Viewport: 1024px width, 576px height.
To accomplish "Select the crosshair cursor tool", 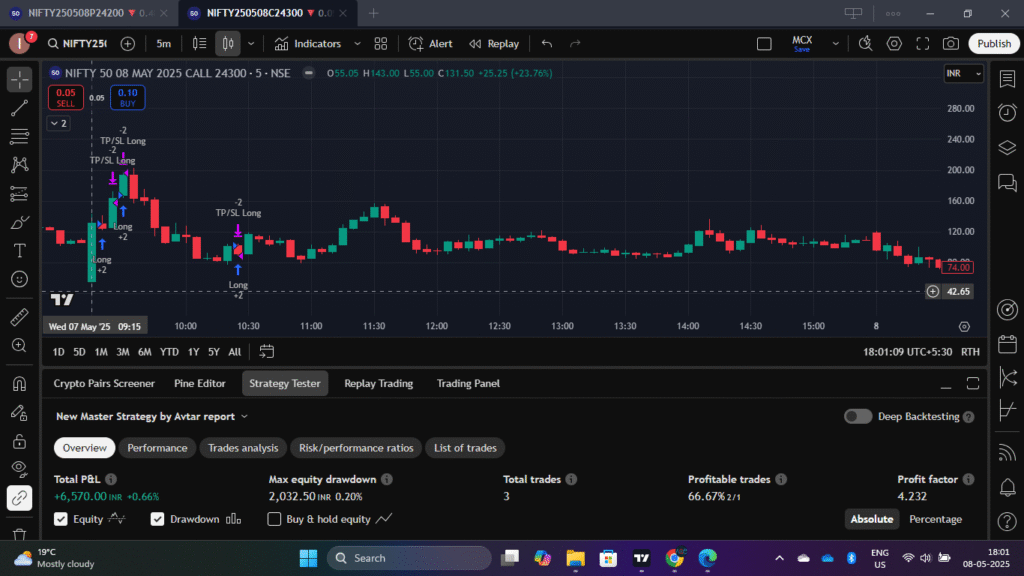I will tap(20, 79).
